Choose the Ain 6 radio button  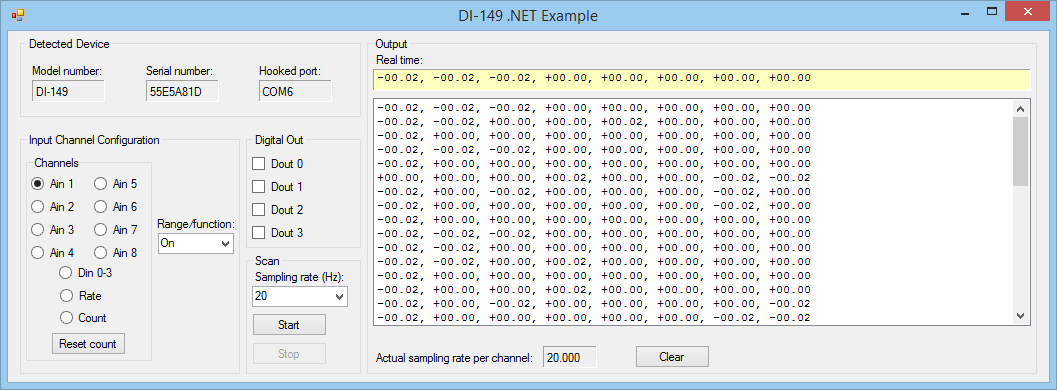coord(115,207)
